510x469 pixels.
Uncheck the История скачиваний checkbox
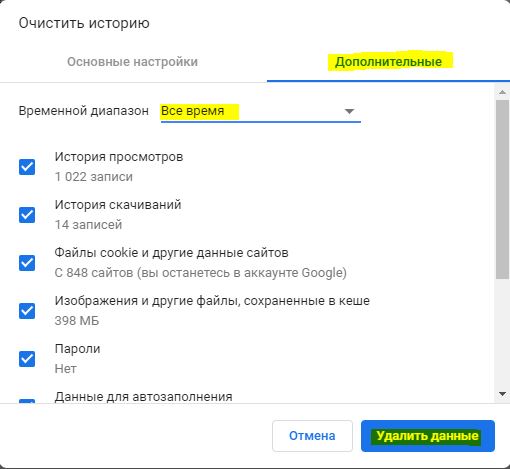[x=27, y=215]
